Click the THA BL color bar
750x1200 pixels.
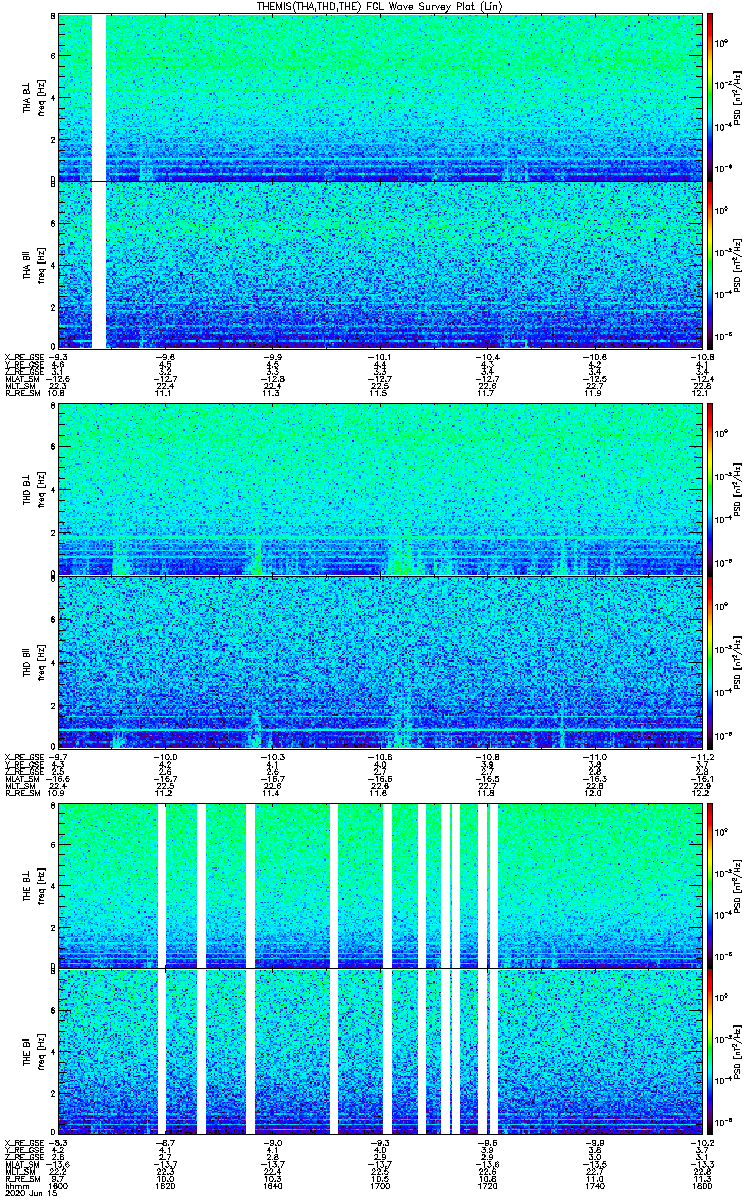(709, 97)
